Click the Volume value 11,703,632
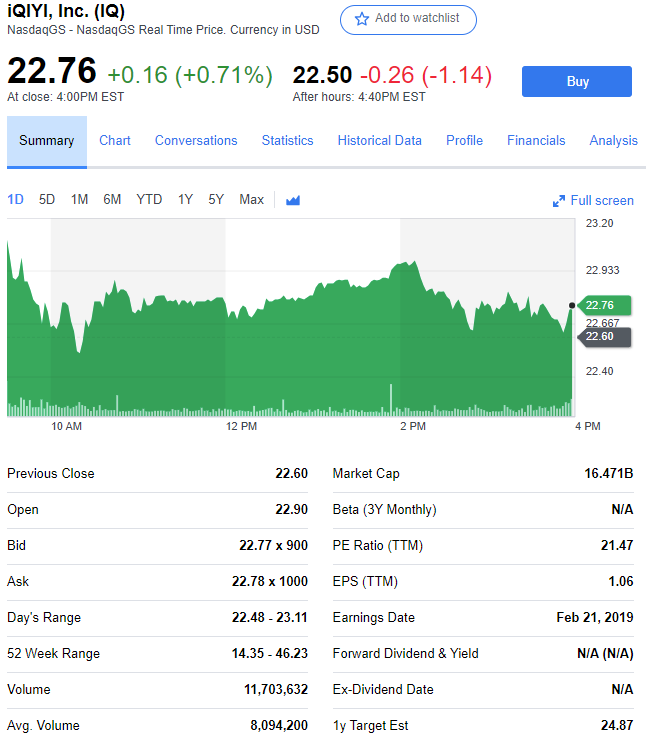 (276, 690)
